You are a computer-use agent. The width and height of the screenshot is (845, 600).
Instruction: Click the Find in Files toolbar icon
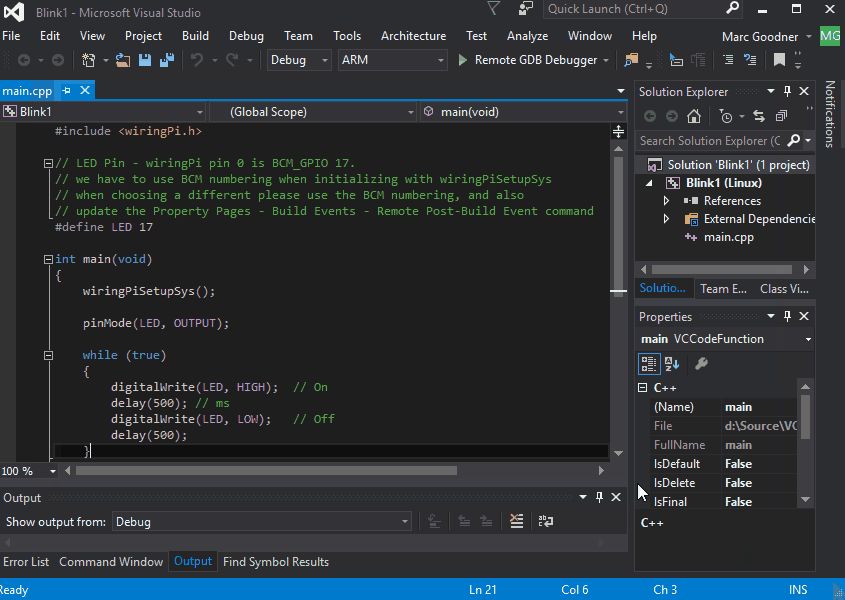631,60
